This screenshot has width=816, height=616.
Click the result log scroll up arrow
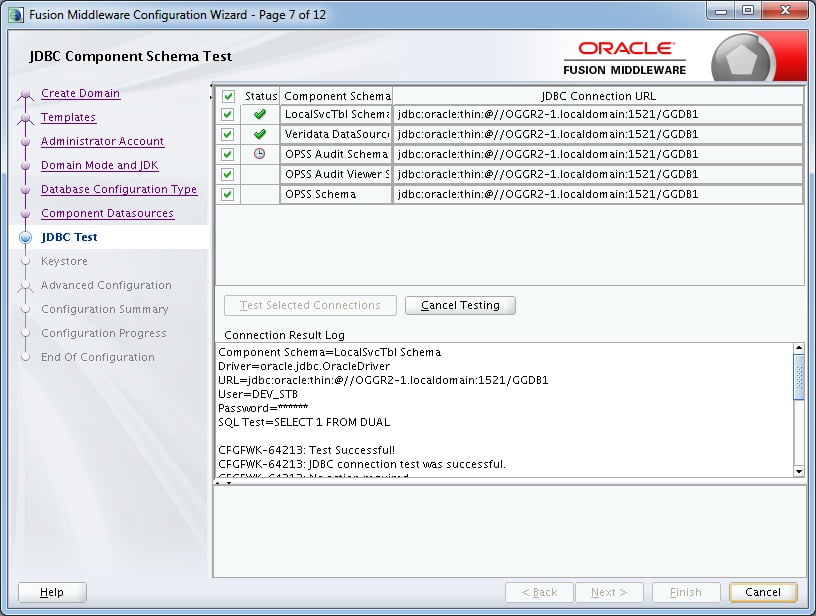(799, 348)
